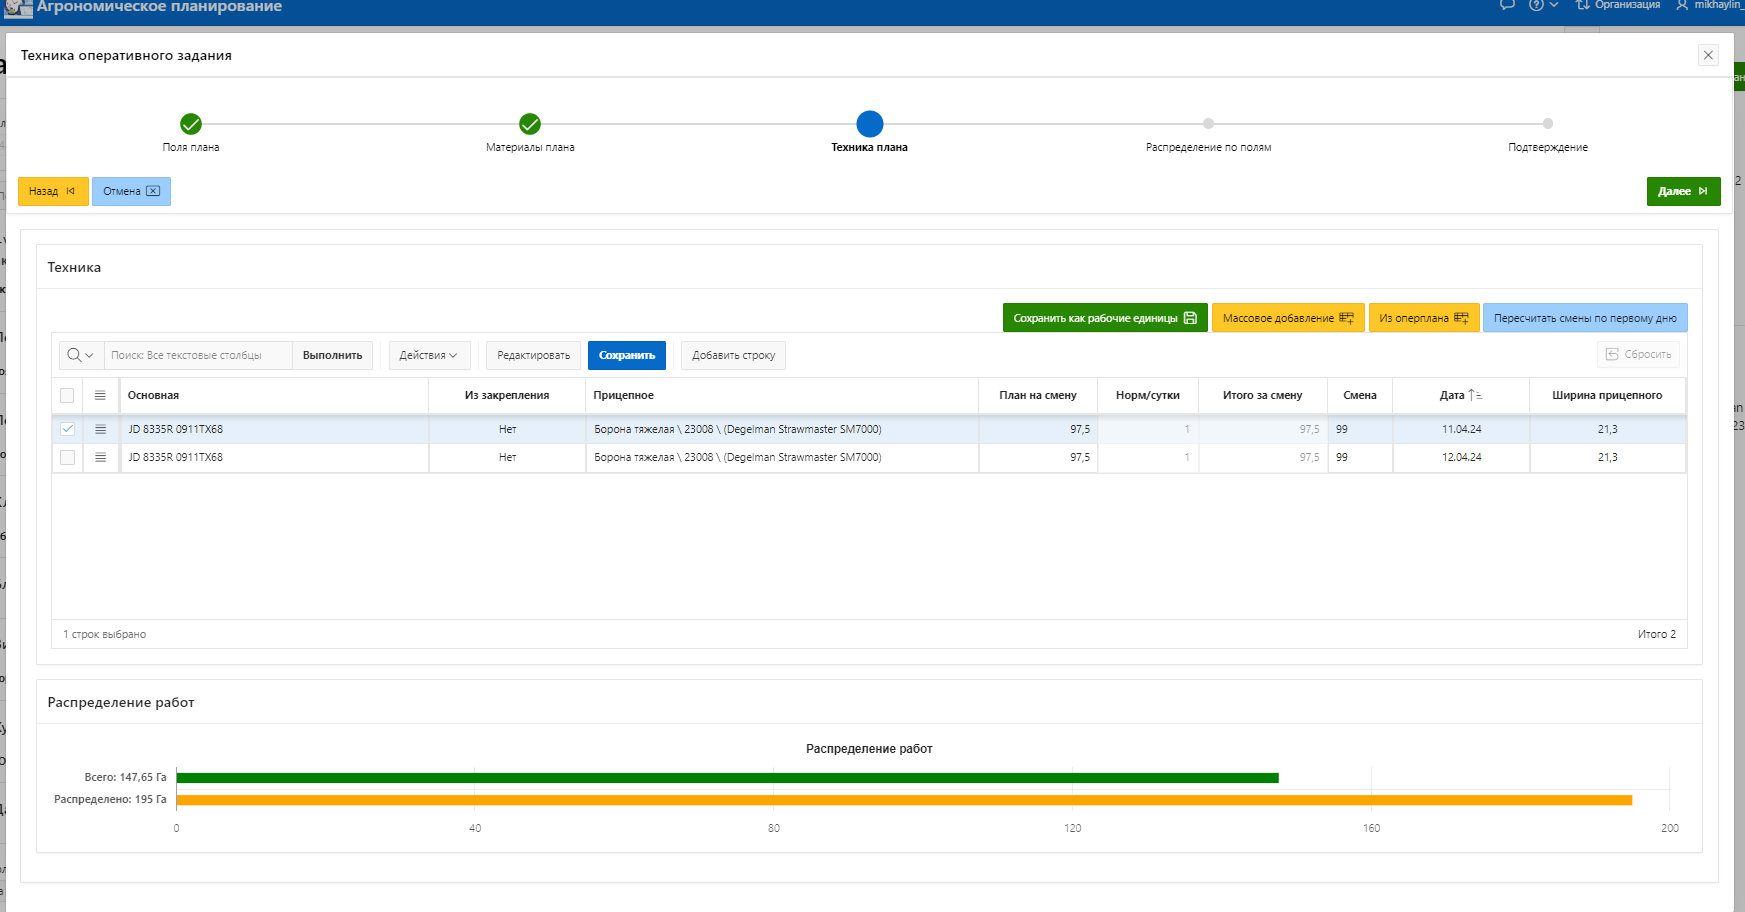Go to the Распределение по полям step
This screenshot has width=1745, height=912.
(x=1208, y=124)
